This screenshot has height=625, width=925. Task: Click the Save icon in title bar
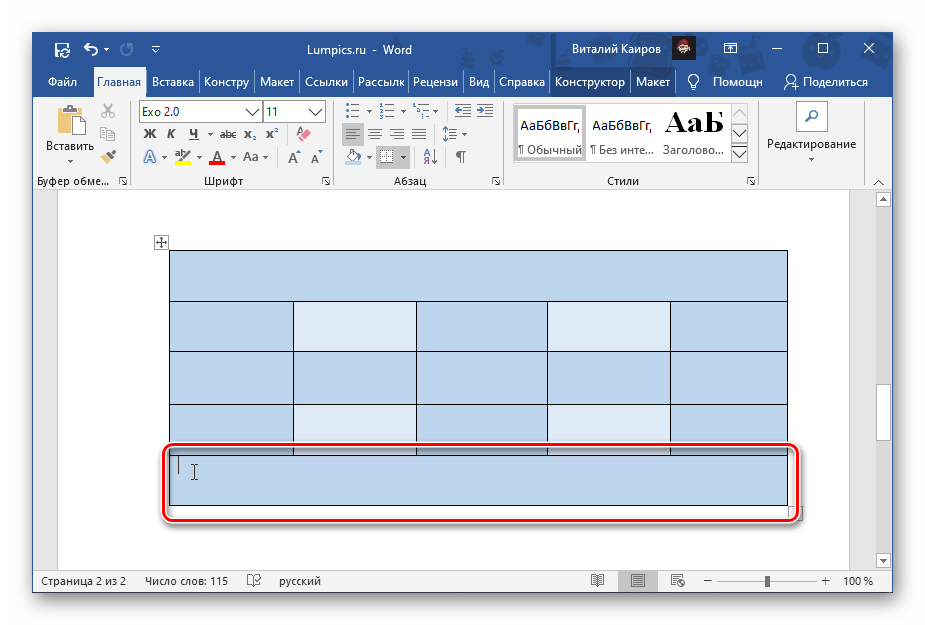[62, 50]
